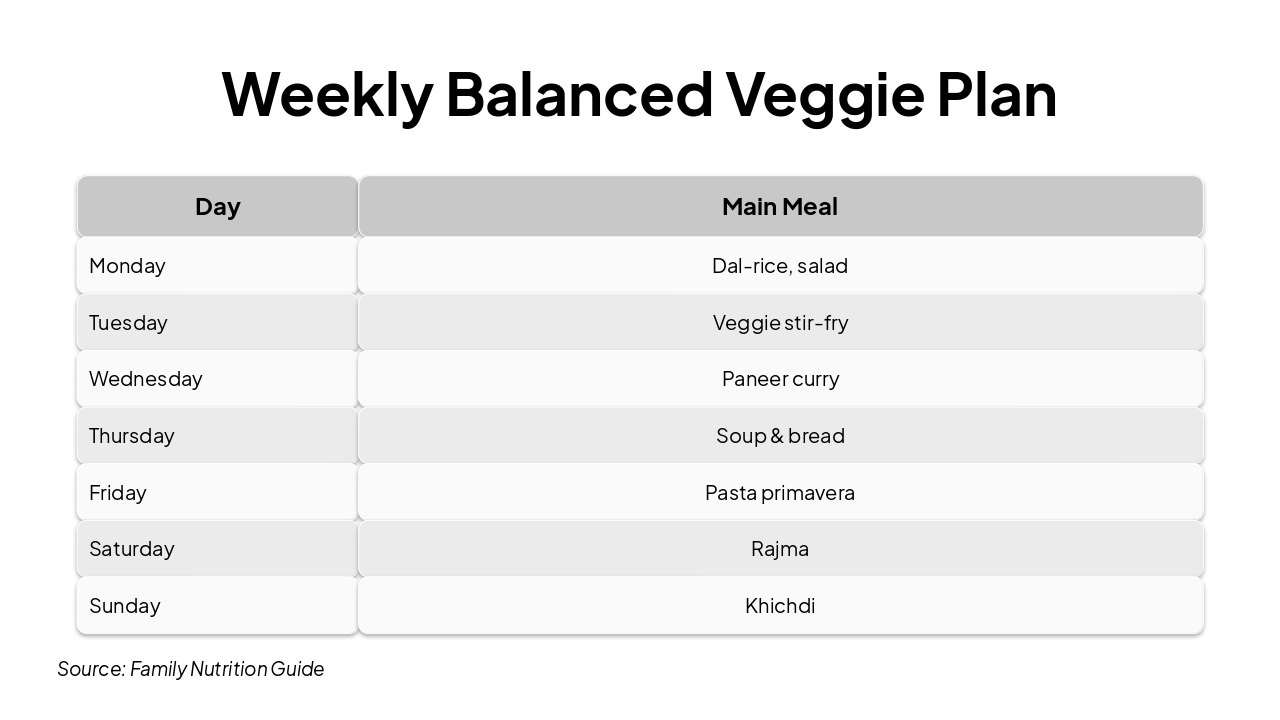Select the "Pasta primavera" meal cell
The height and width of the screenshot is (720, 1280).
(780, 493)
